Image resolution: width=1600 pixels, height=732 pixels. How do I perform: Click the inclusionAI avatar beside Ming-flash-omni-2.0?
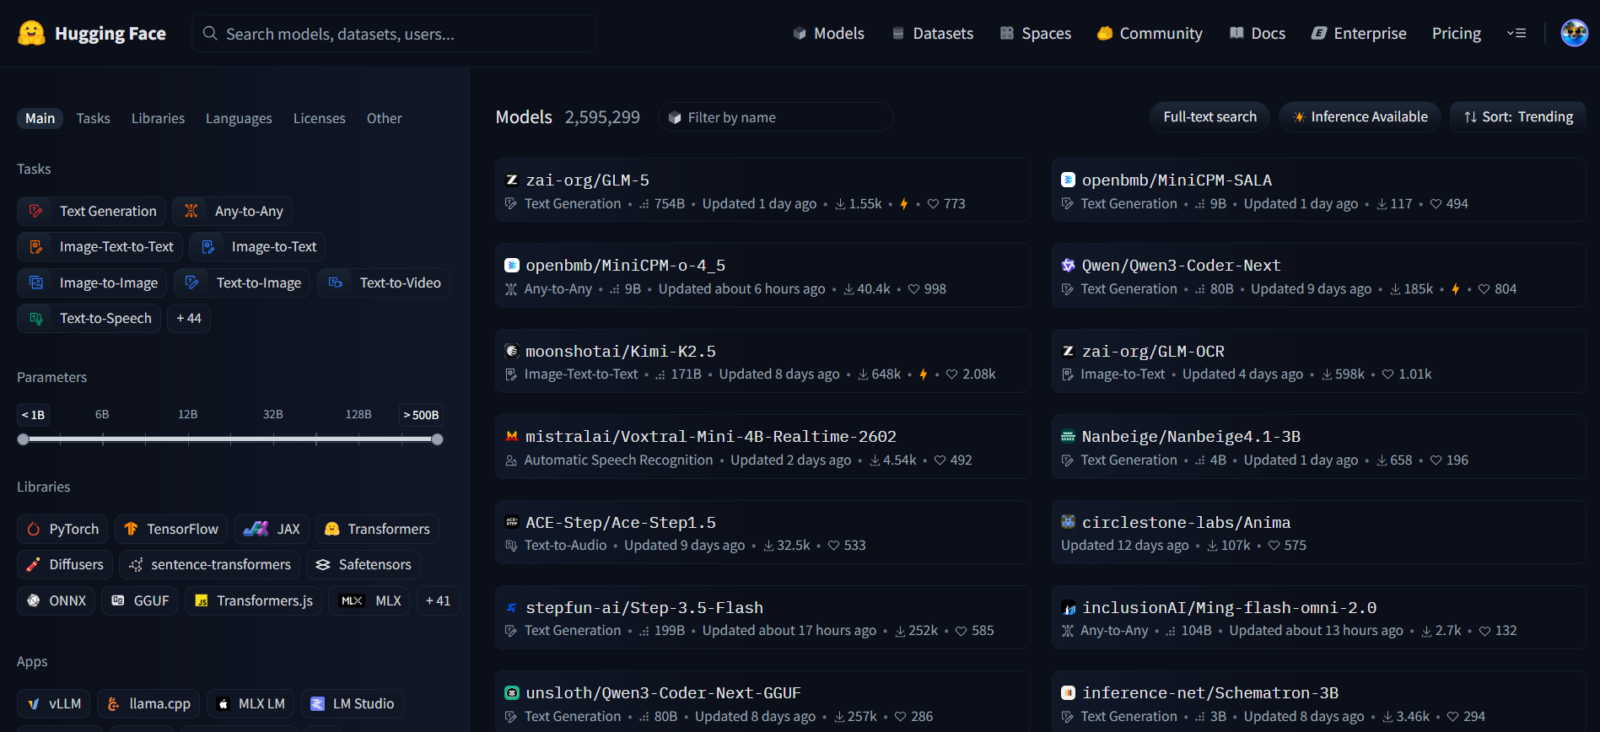[1068, 607]
